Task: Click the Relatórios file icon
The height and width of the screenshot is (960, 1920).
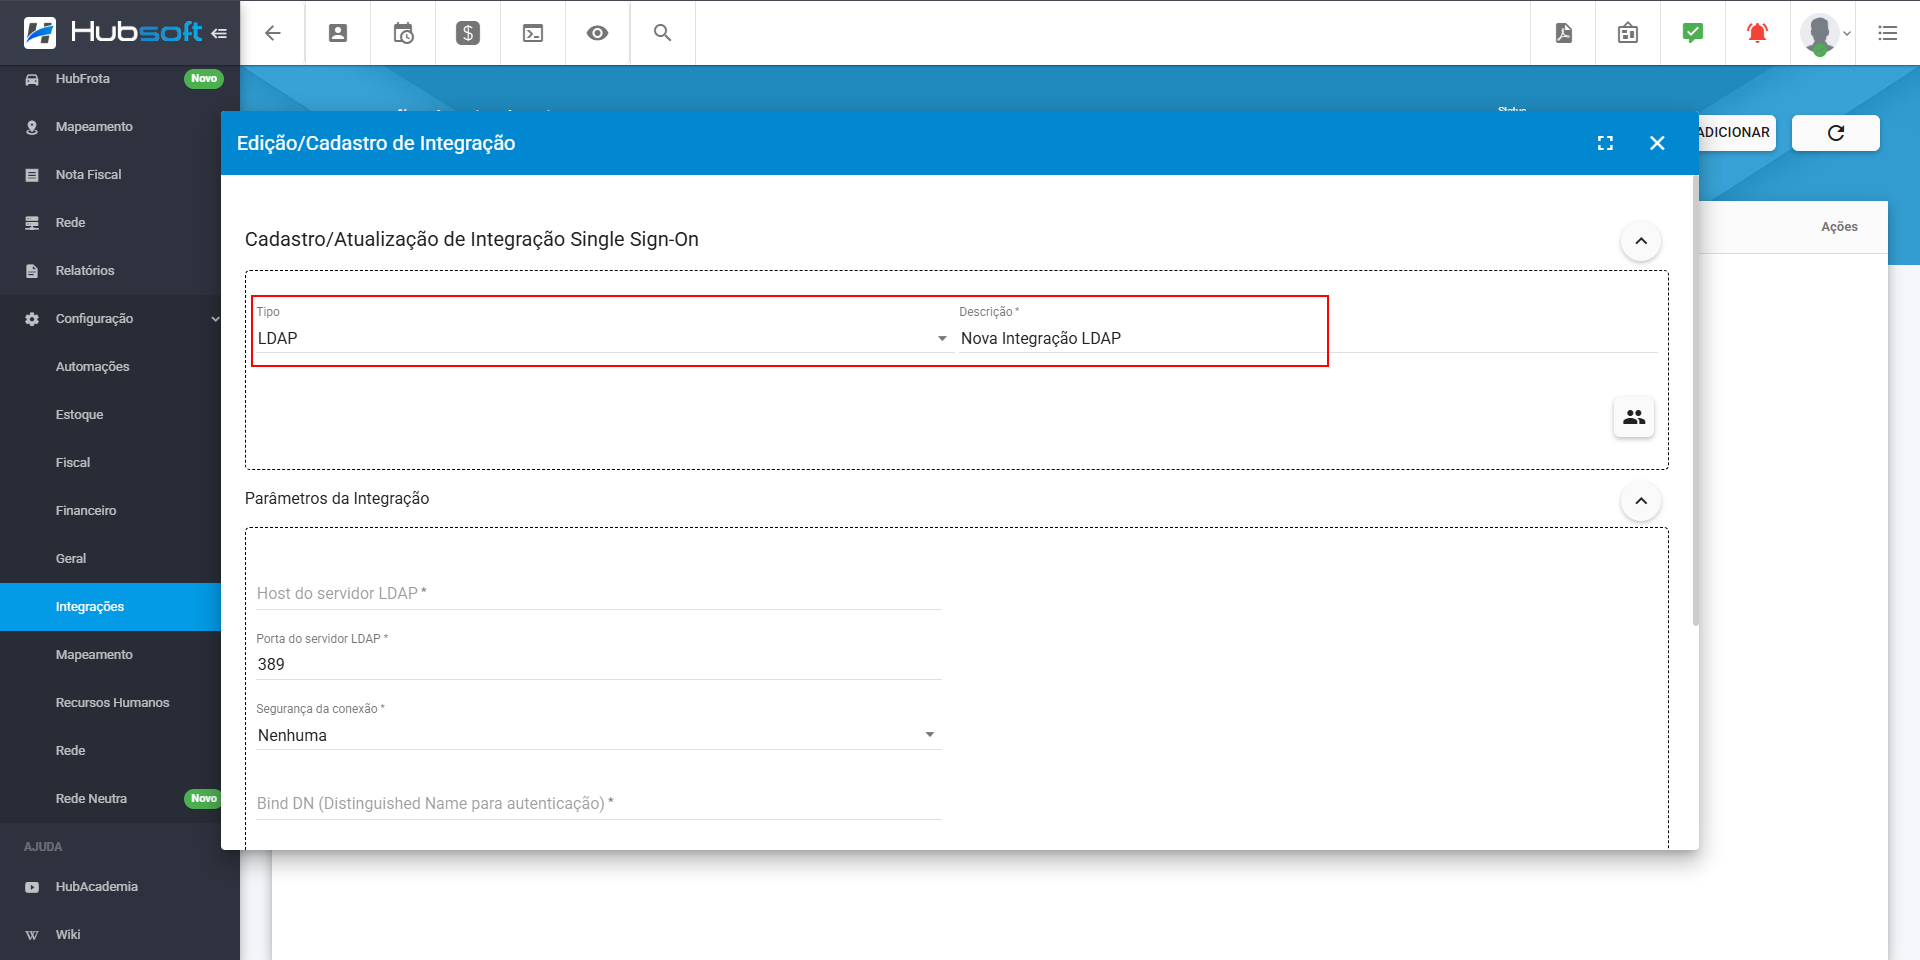Action: [x=32, y=271]
